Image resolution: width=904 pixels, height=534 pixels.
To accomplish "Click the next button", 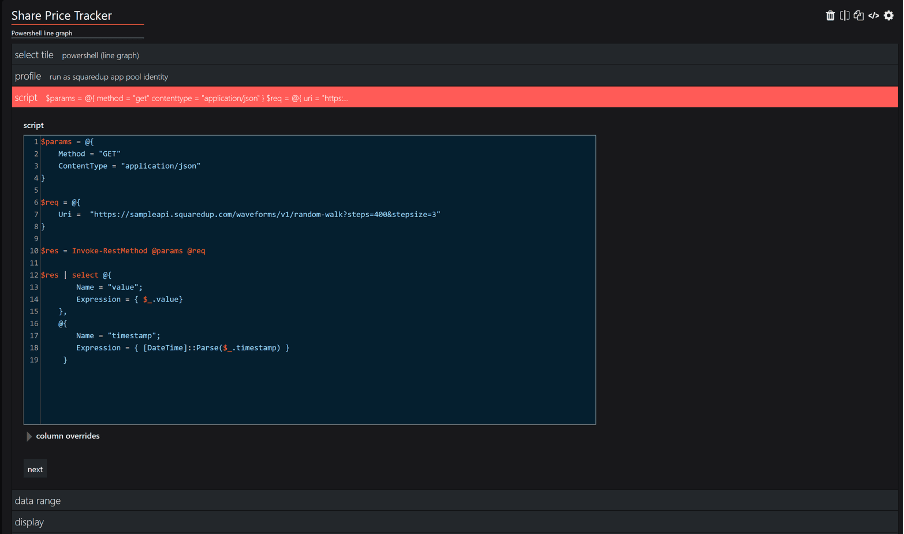I will 35,469.
